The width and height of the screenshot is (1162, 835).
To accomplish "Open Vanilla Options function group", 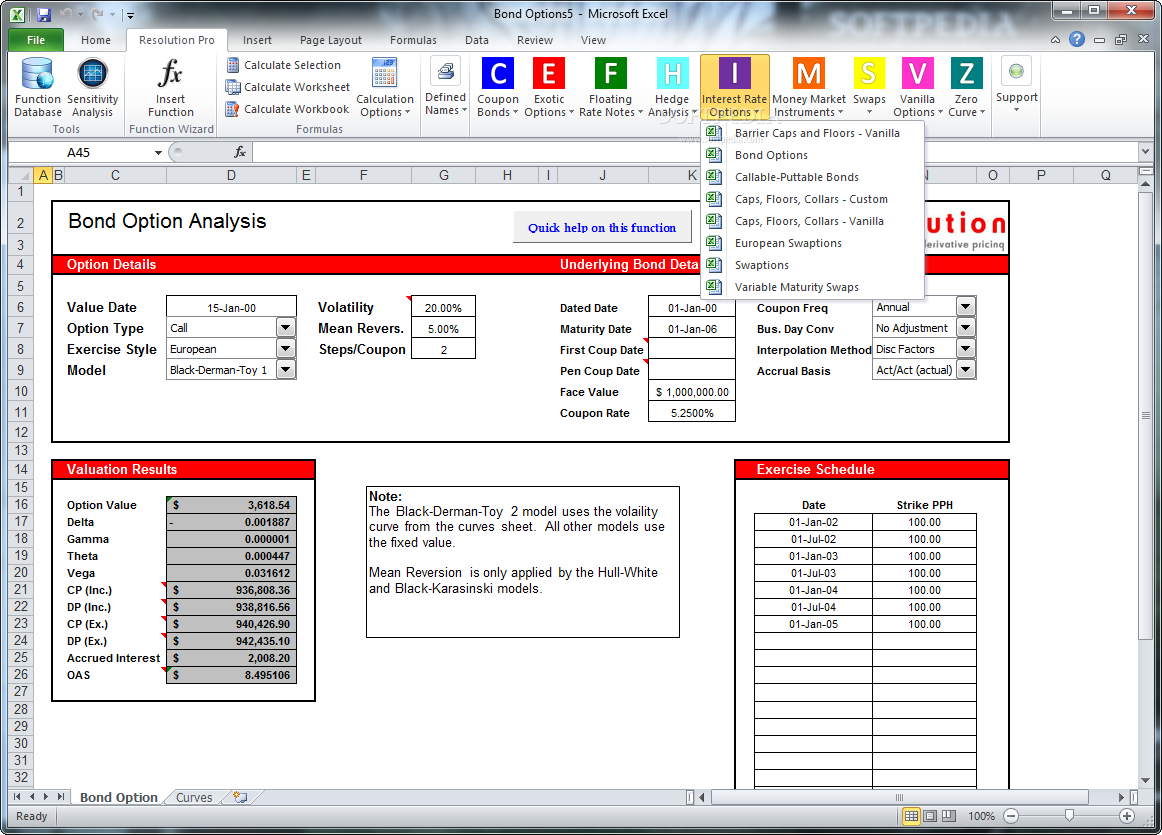I will point(917,87).
